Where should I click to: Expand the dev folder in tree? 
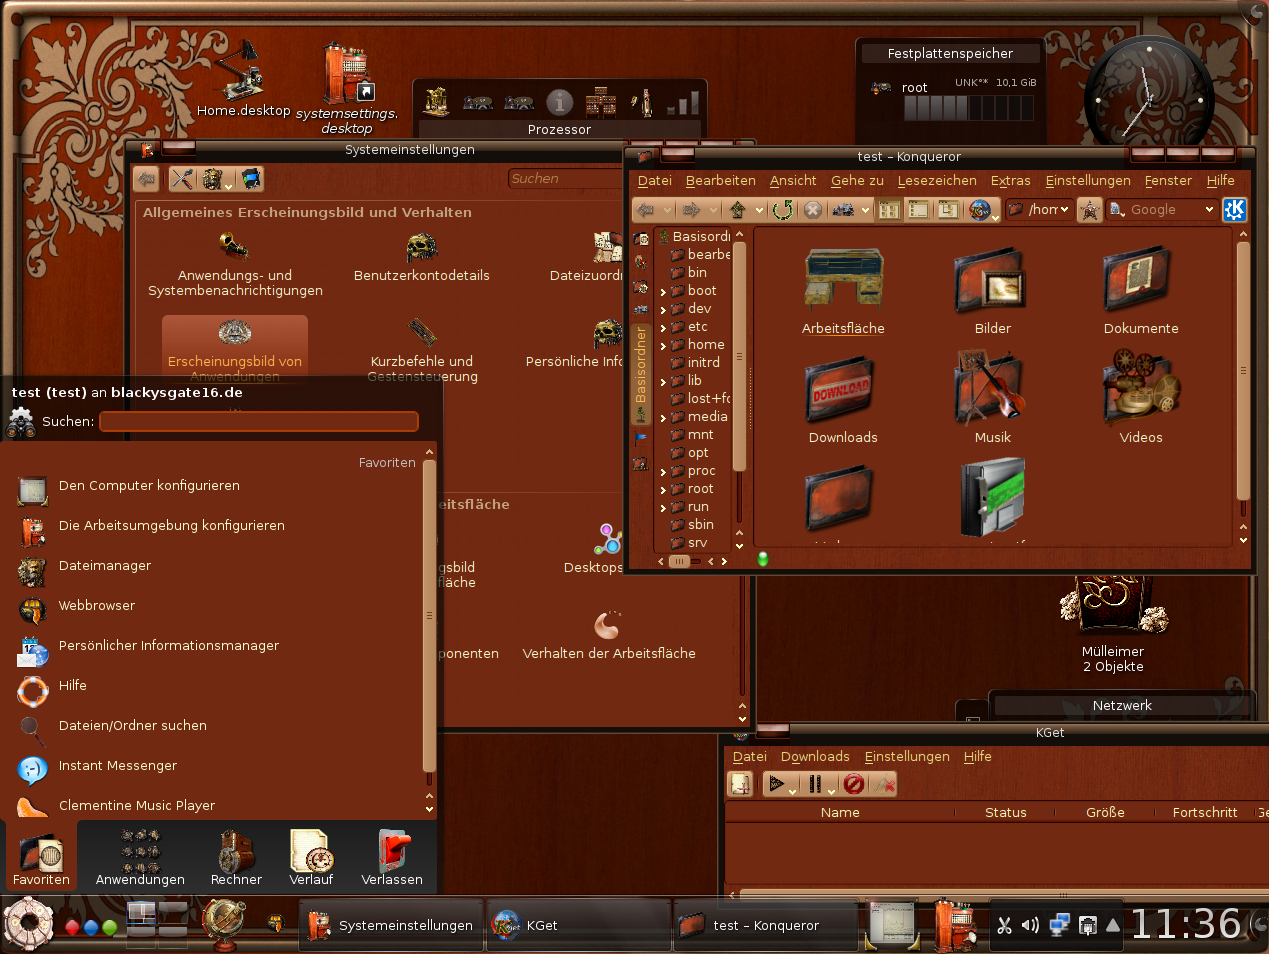click(663, 310)
